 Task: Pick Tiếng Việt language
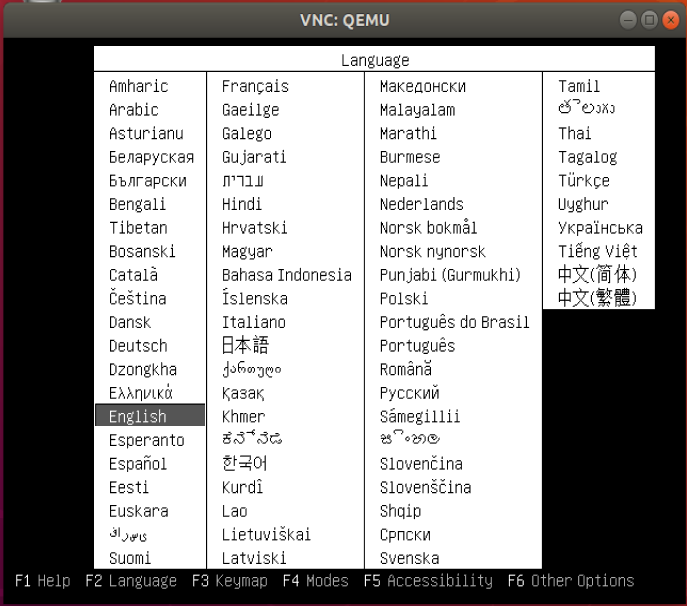(x=598, y=251)
